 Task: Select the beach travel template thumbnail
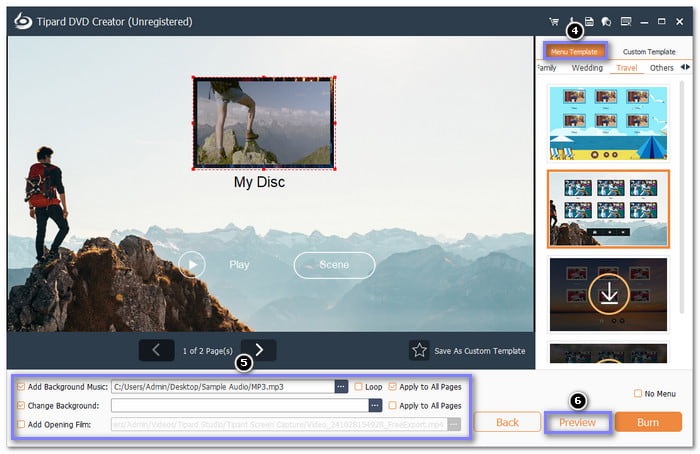point(607,121)
